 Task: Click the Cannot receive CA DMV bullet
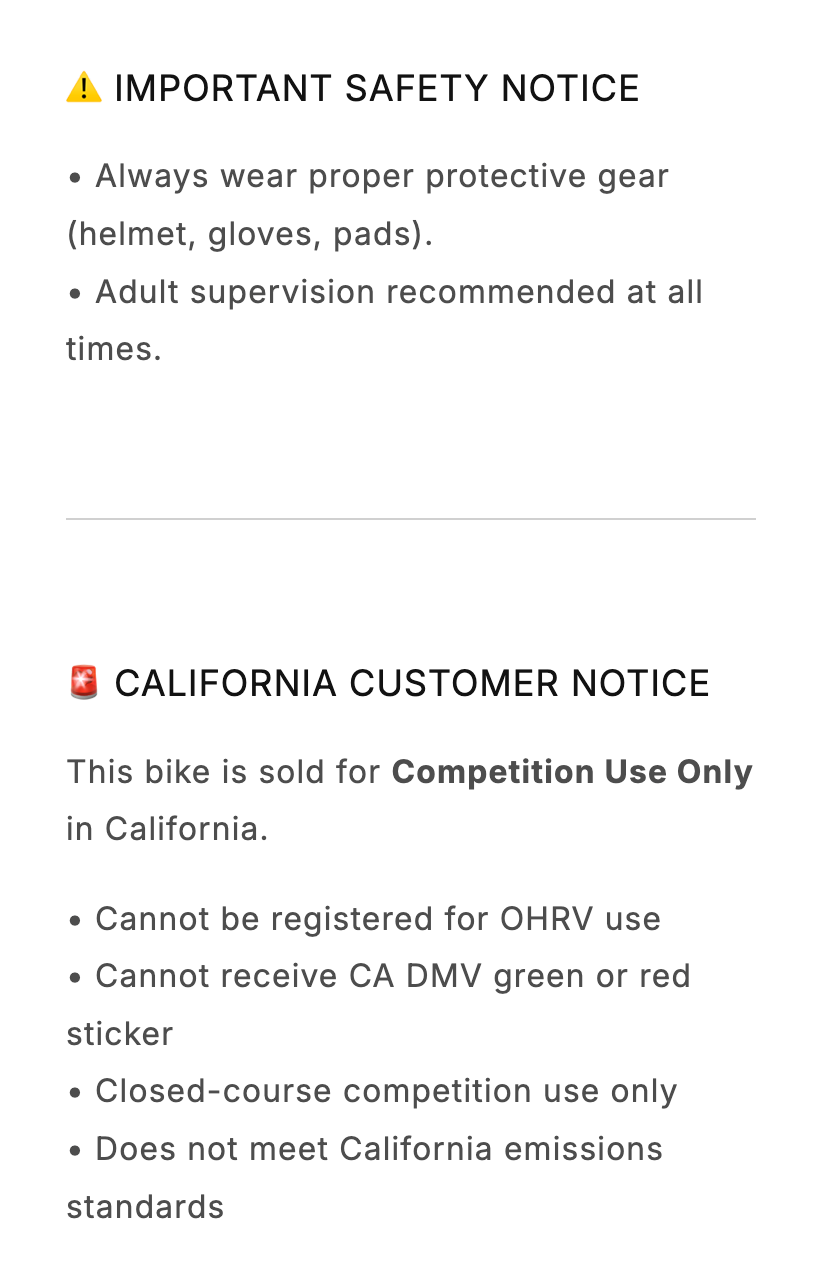click(392, 976)
